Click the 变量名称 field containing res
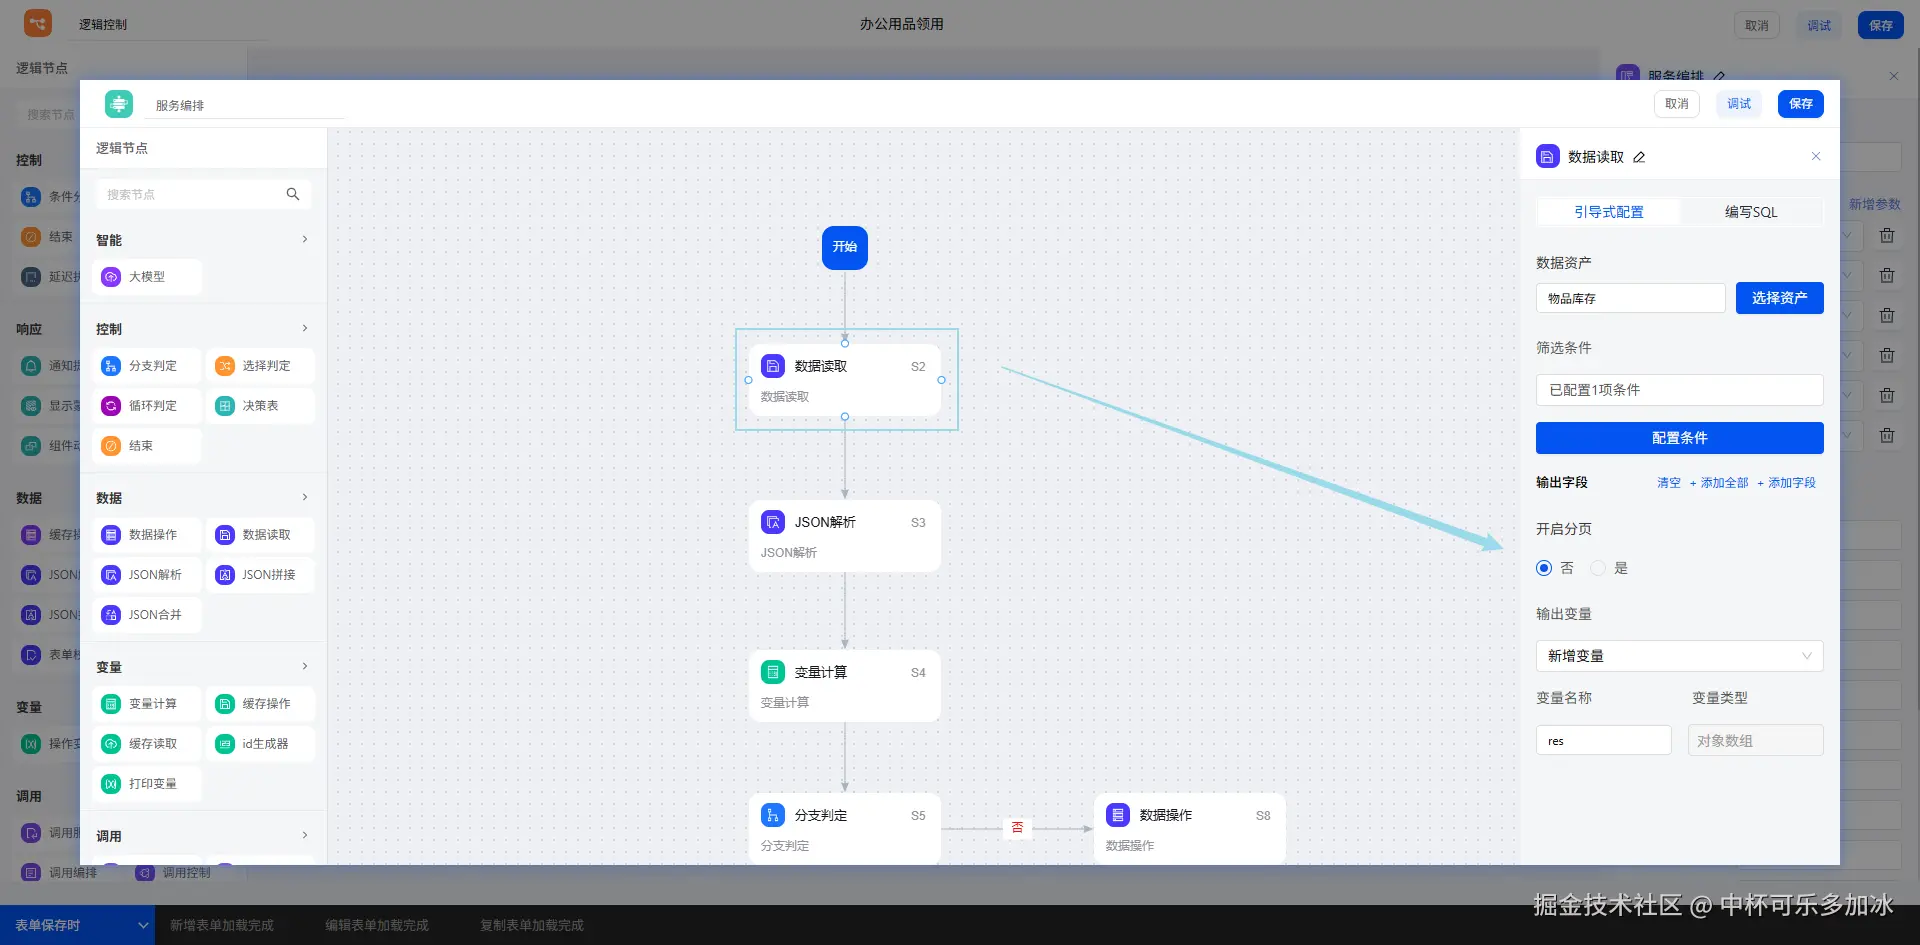 point(1604,741)
